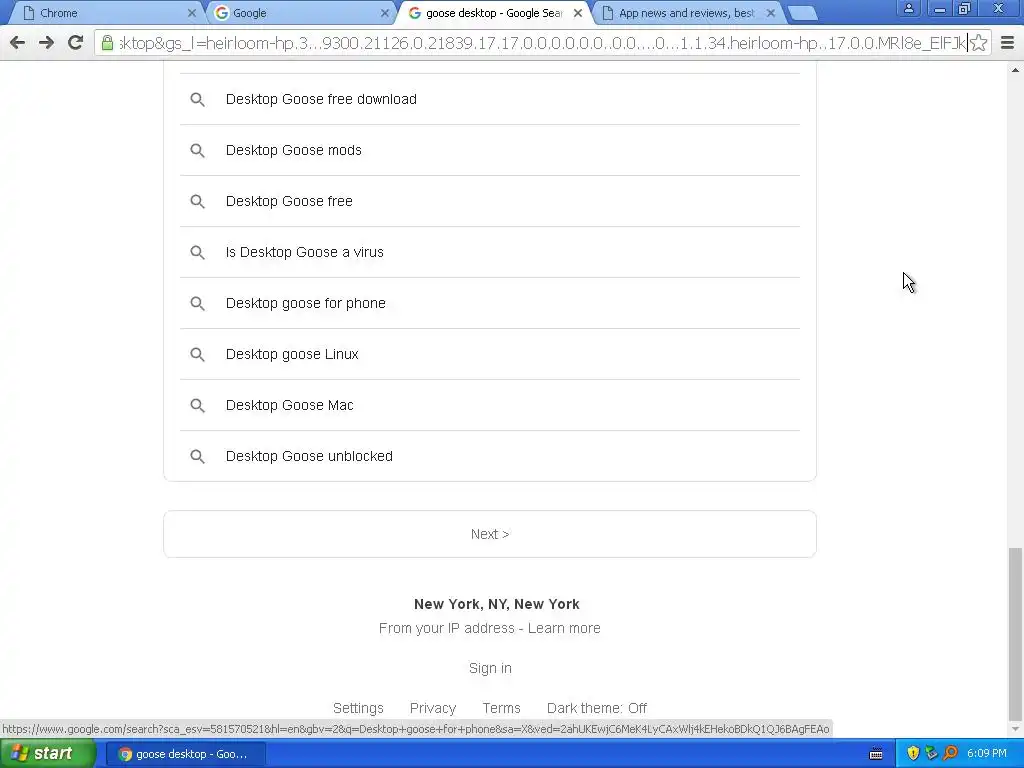Click scrollbar up arrow

pos(1015,69)
